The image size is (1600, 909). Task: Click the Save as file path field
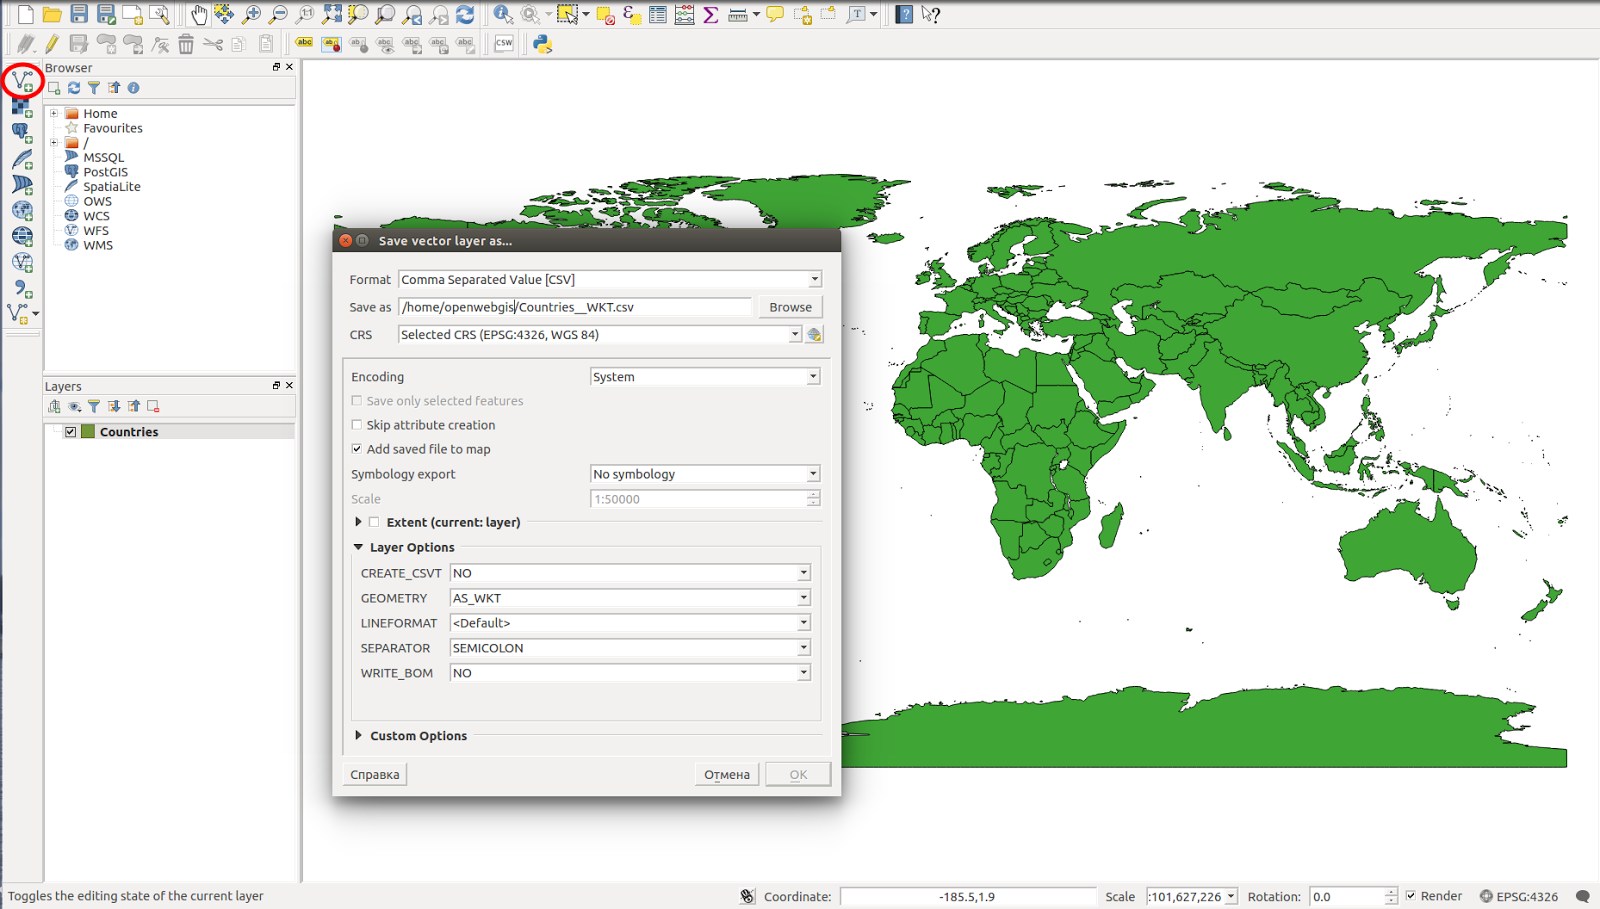pyautogui.click(x=574, y=307)
